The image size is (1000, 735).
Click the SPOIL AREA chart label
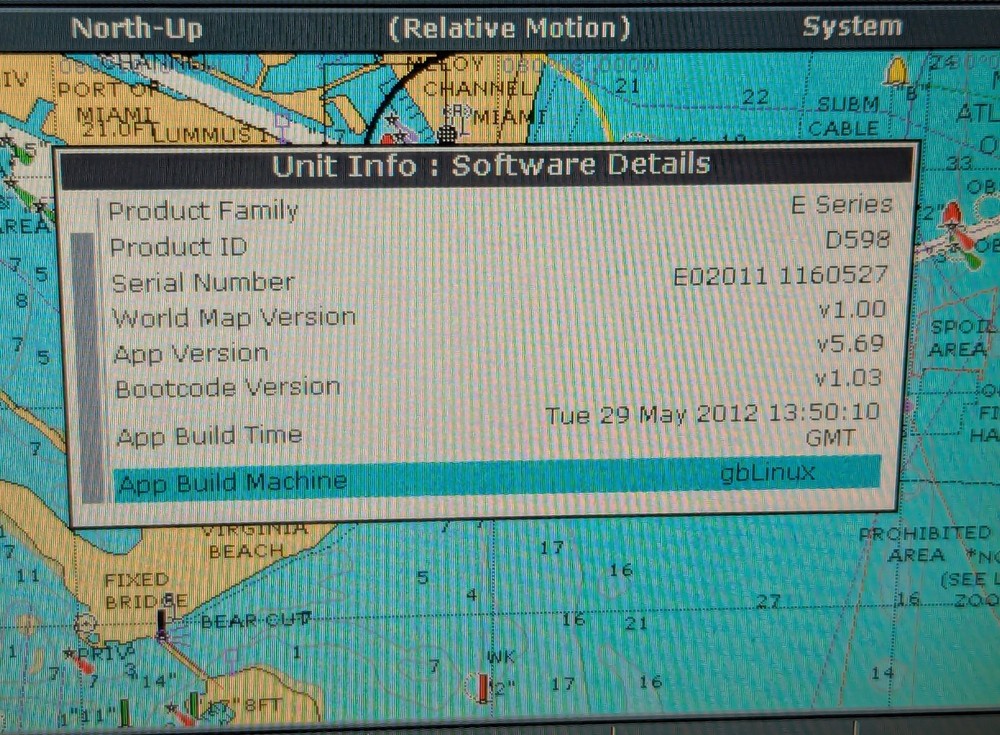point(960,338)
